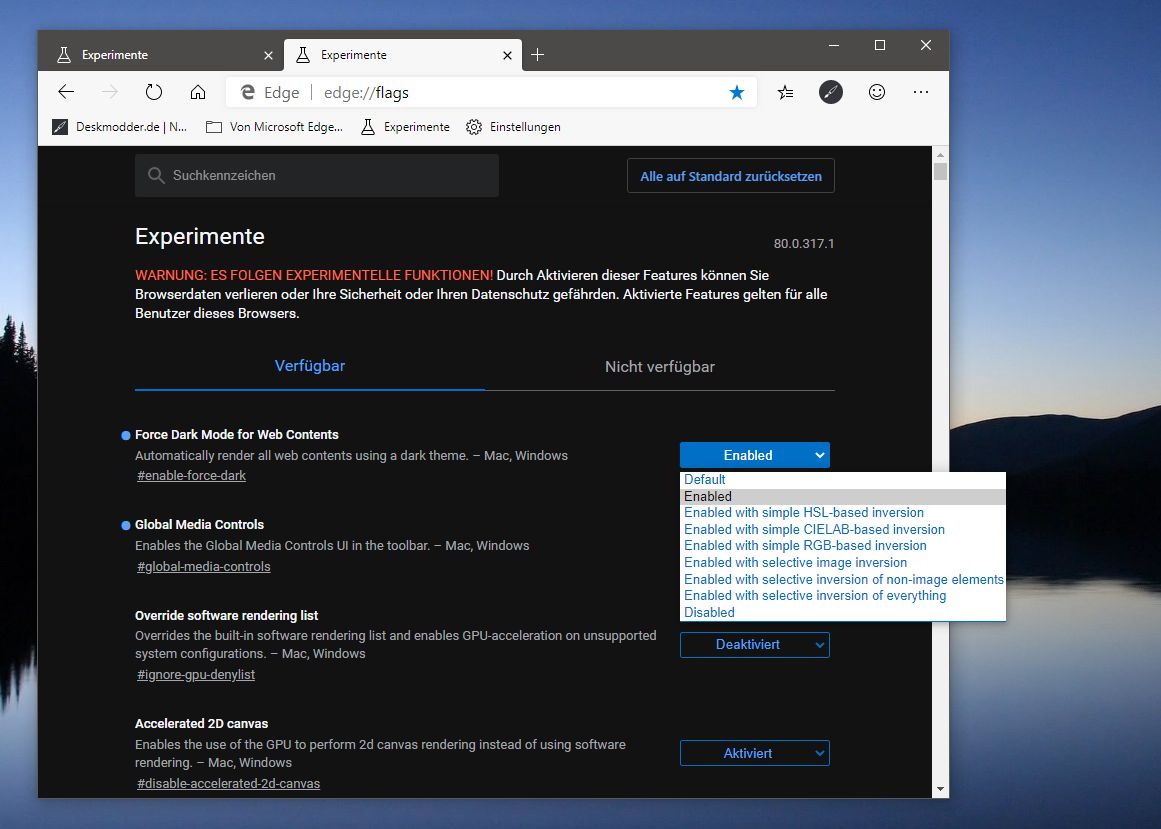This screenshot has width=1161, height=829.
Task: Open the #ignore-gpu-denylist link
Action: (x=195, y=675)
